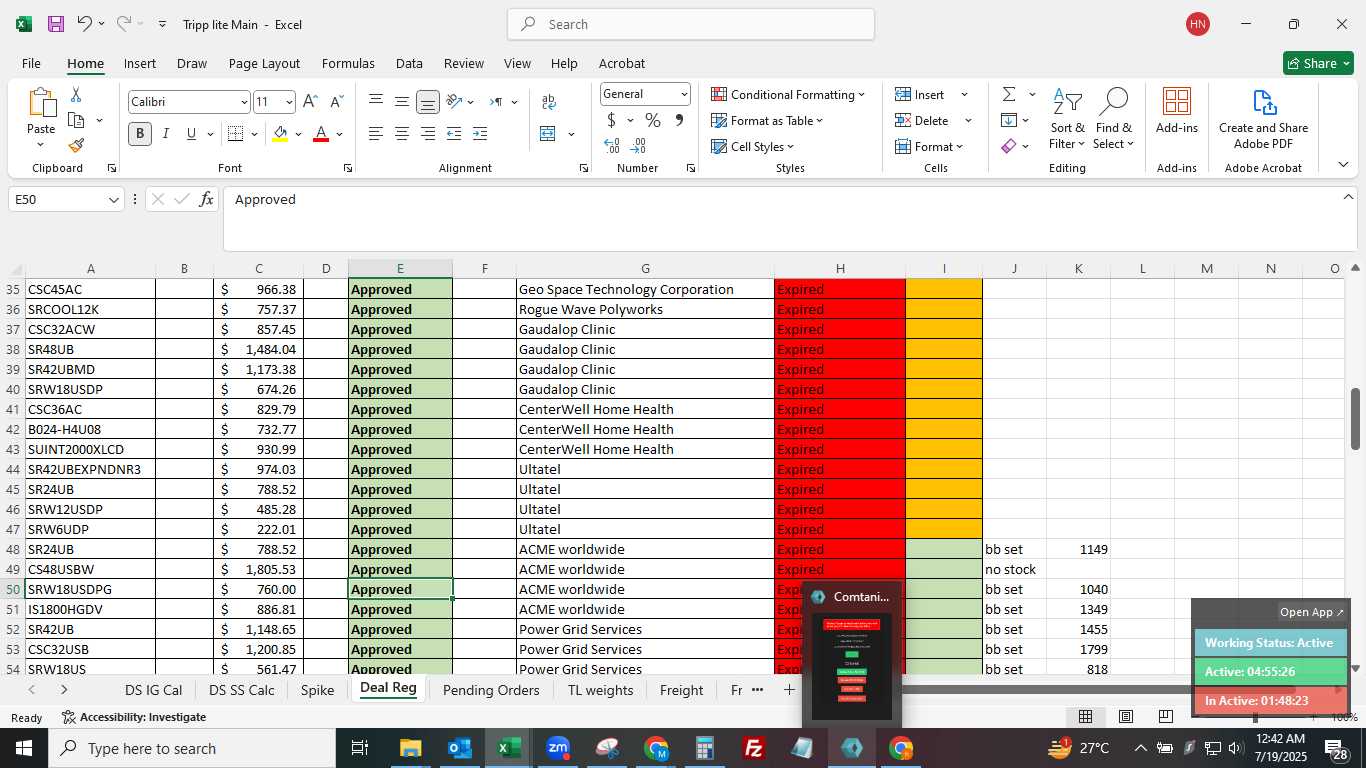1366x768 pixels.
Task: Click the vertical scrollbar thumb
Action: click(1356, 418)
